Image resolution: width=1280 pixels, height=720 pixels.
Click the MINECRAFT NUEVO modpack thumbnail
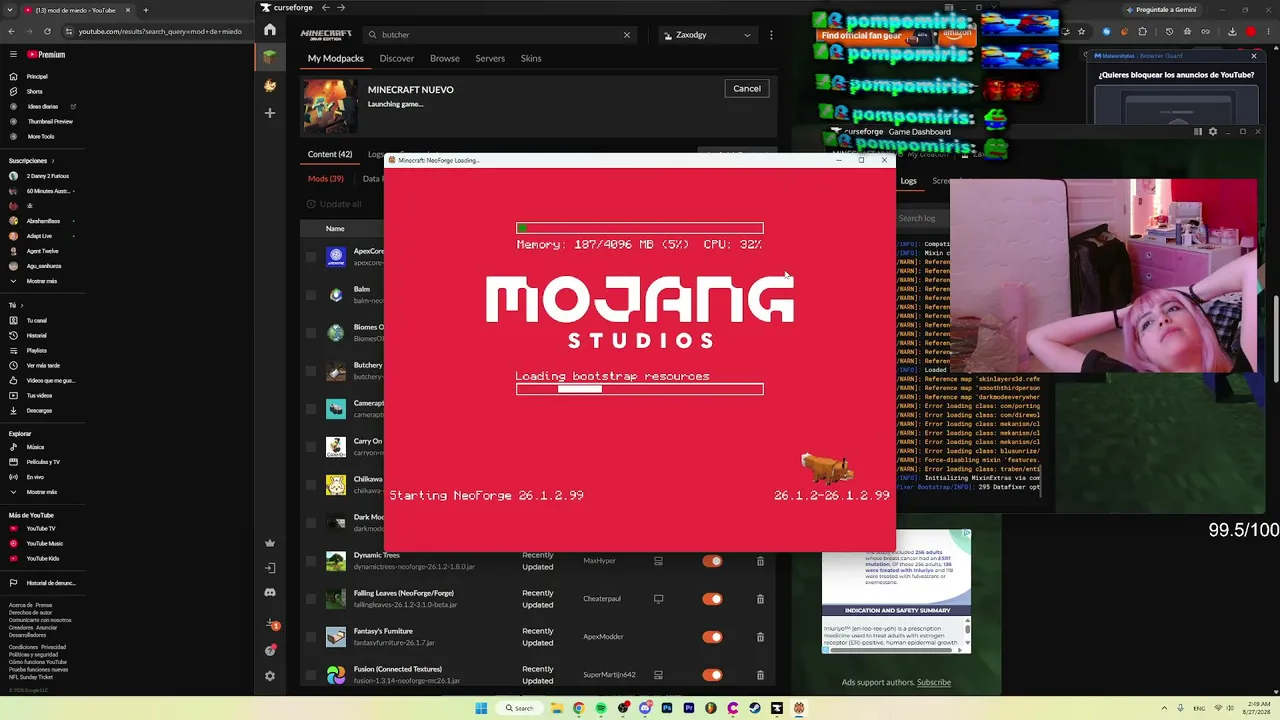330,106
